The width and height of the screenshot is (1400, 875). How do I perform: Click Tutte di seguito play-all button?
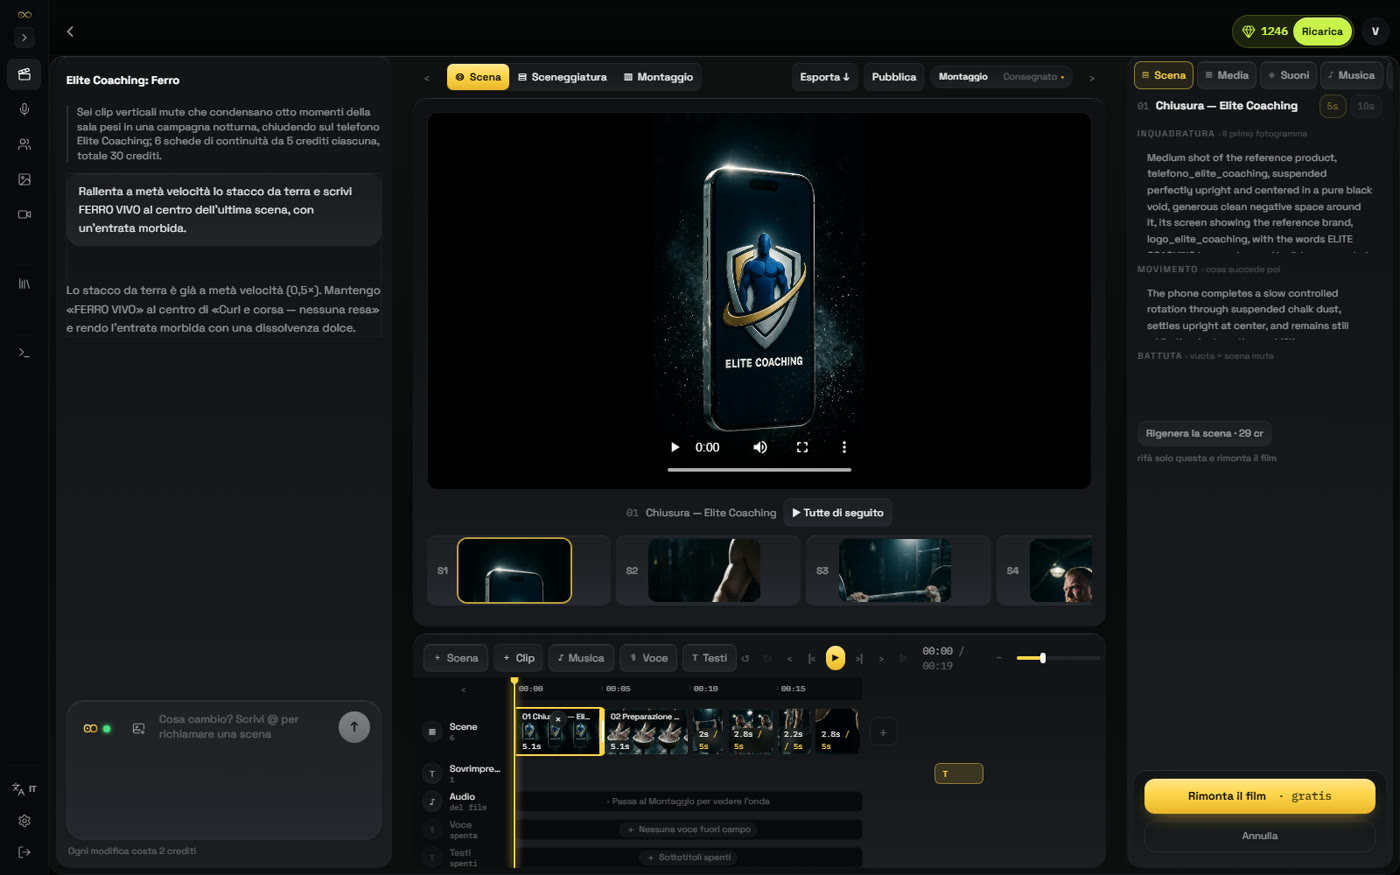click(838, 513)
